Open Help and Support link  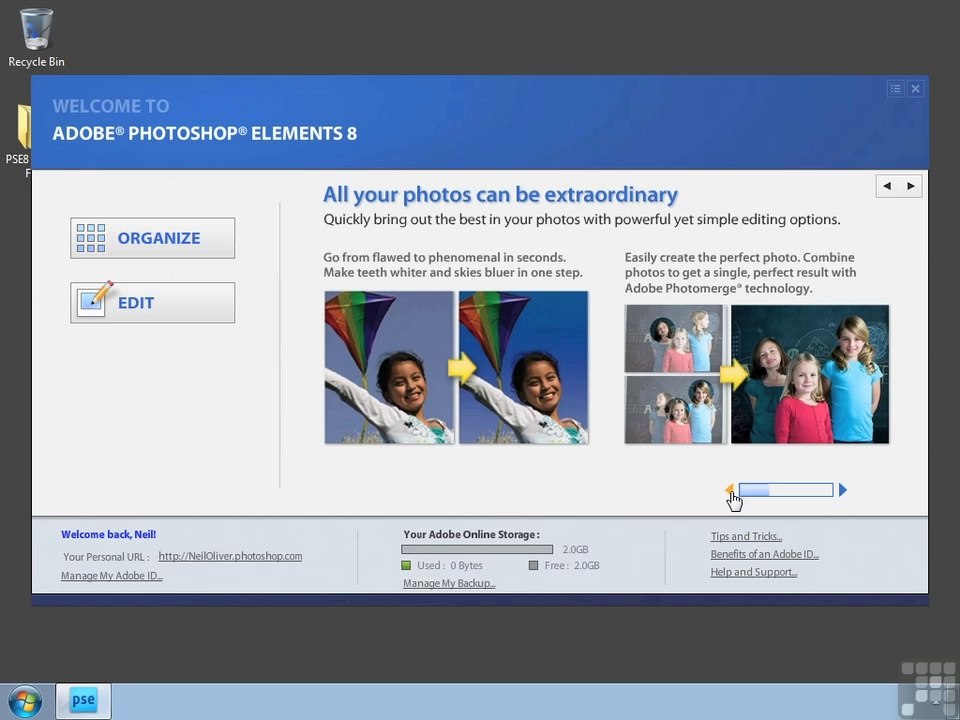(x=754, y=572)
